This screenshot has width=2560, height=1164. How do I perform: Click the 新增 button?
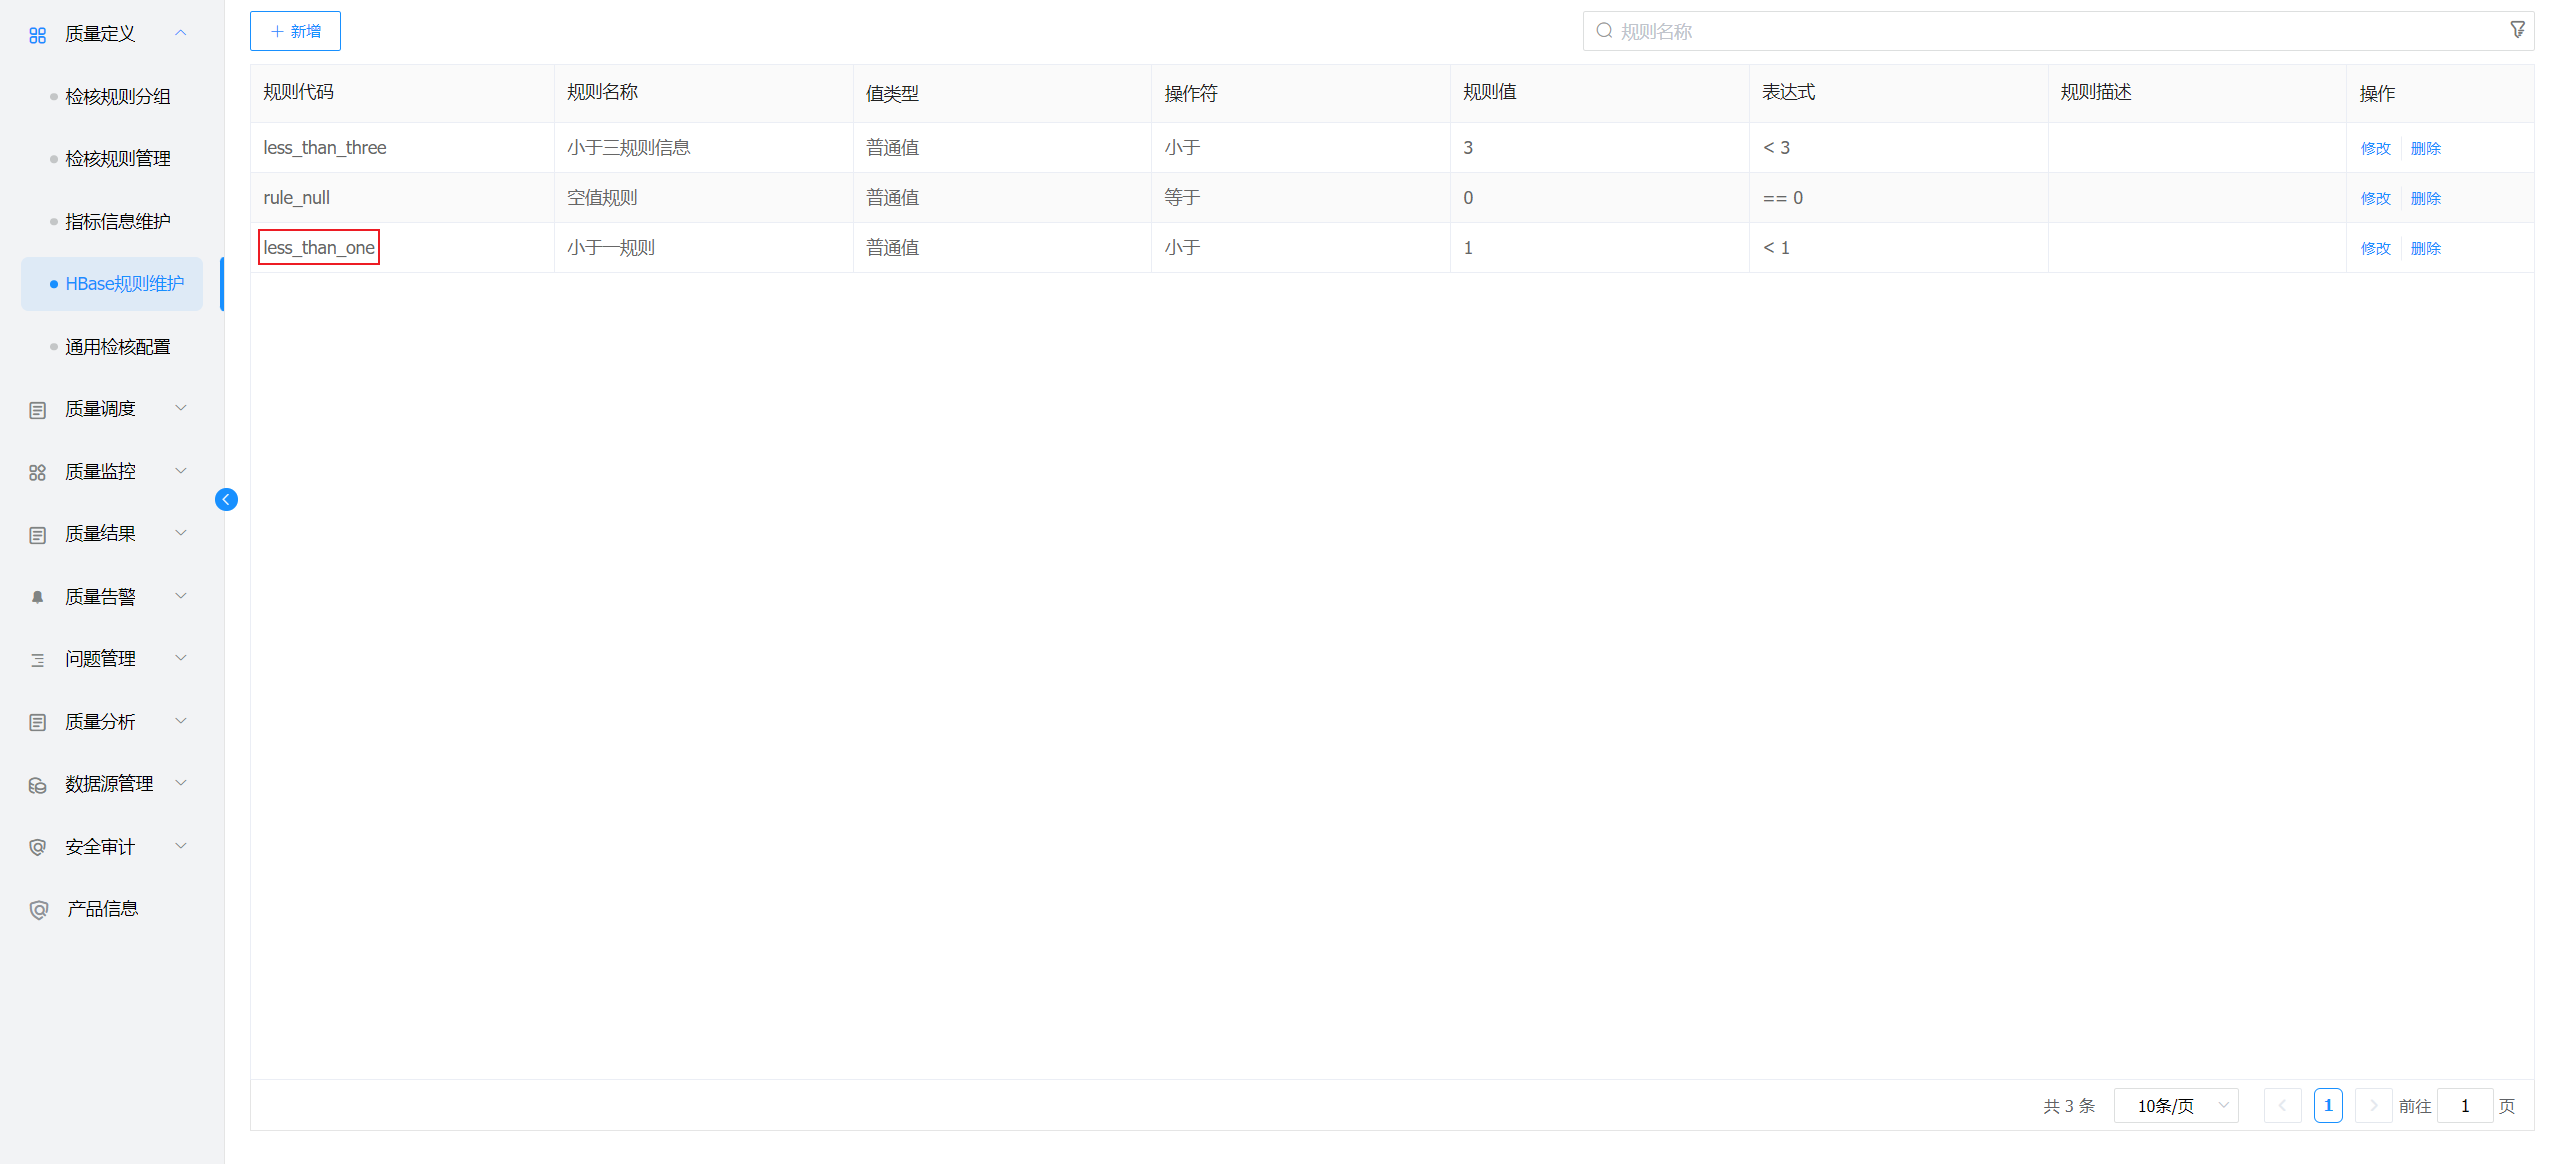(295, 31)
